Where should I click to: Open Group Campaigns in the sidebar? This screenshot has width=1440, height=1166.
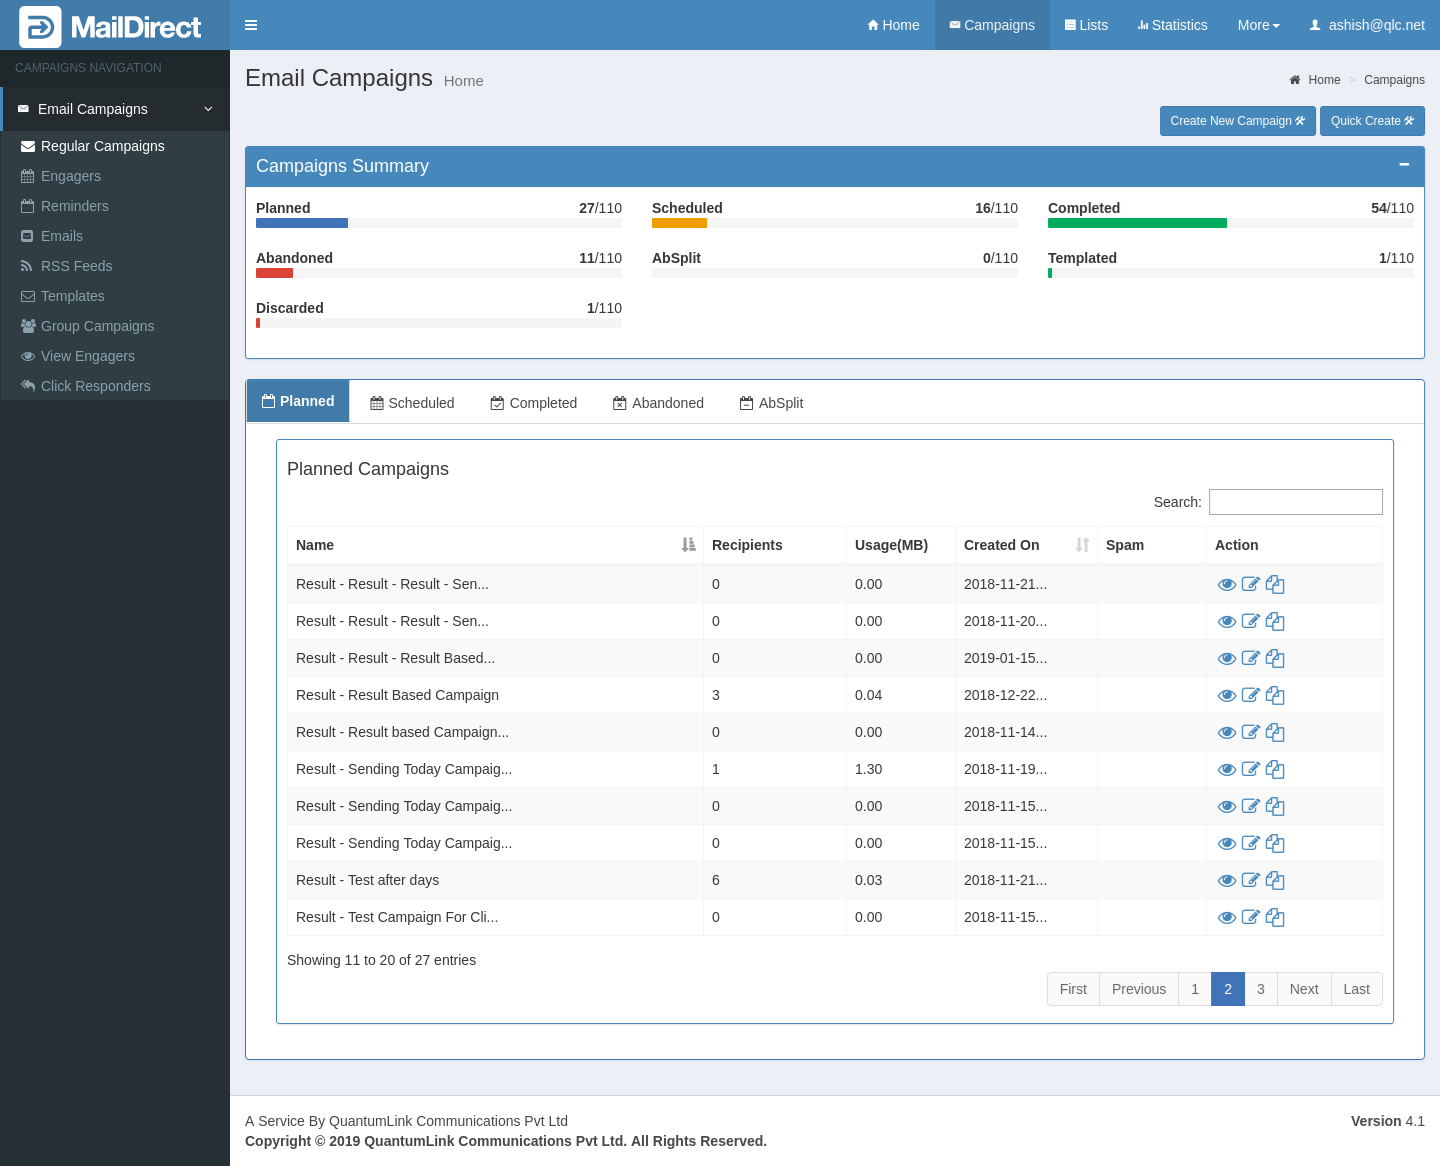pos(97,326)
